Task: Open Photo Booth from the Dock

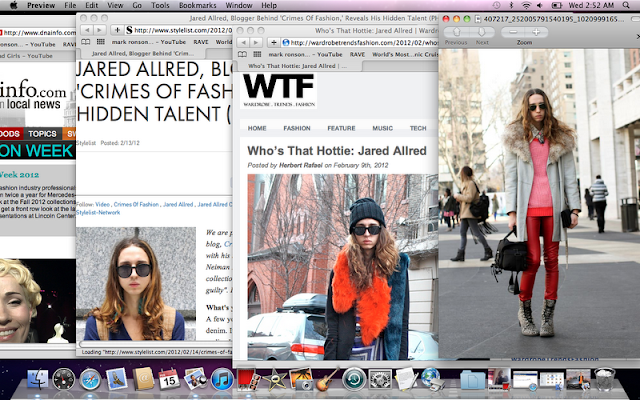Action: [x=249, y=379]
